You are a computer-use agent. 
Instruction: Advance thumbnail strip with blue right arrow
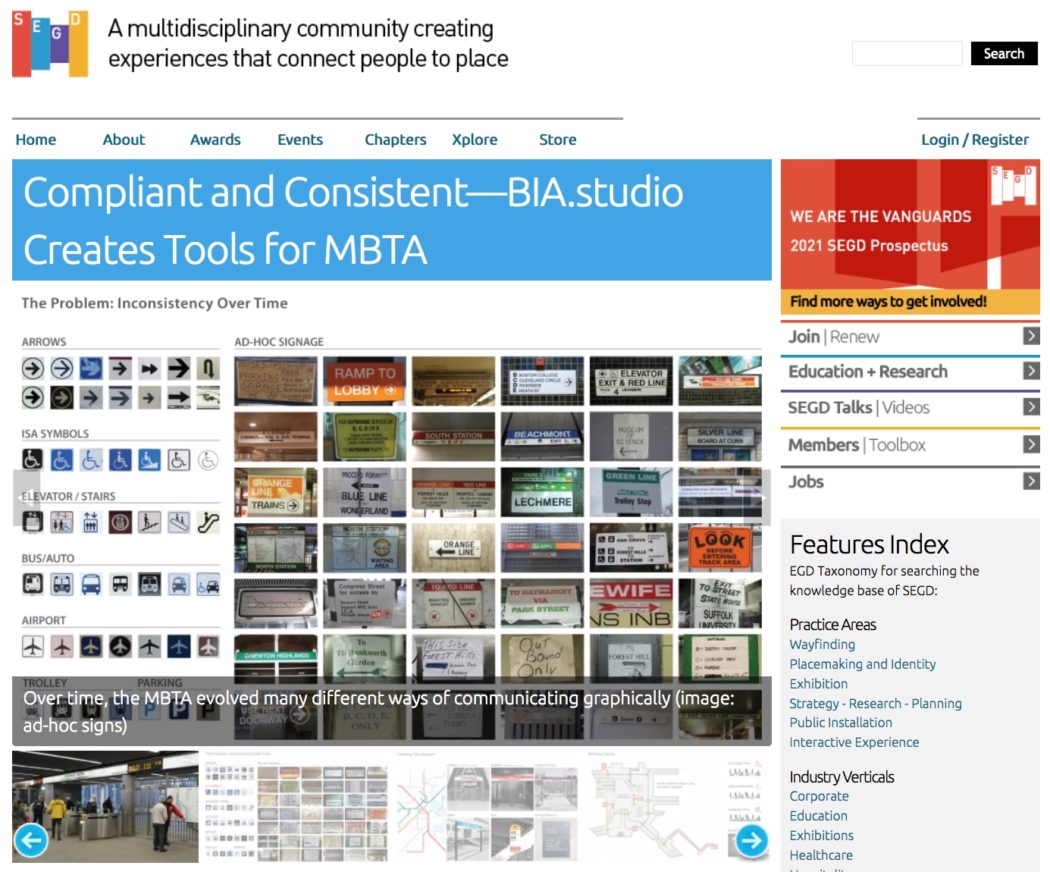pos(751,840)
